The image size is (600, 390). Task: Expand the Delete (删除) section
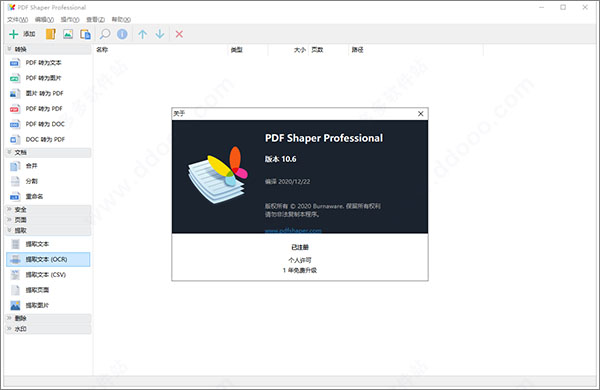click(48, 318)
